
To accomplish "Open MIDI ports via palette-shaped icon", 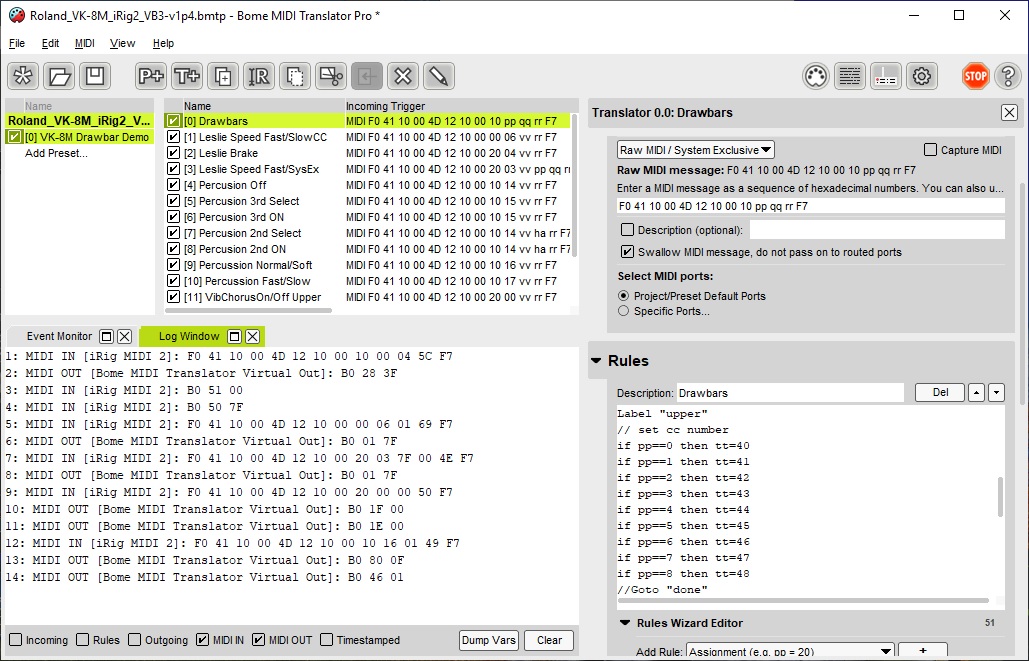I will pos(816,76).
